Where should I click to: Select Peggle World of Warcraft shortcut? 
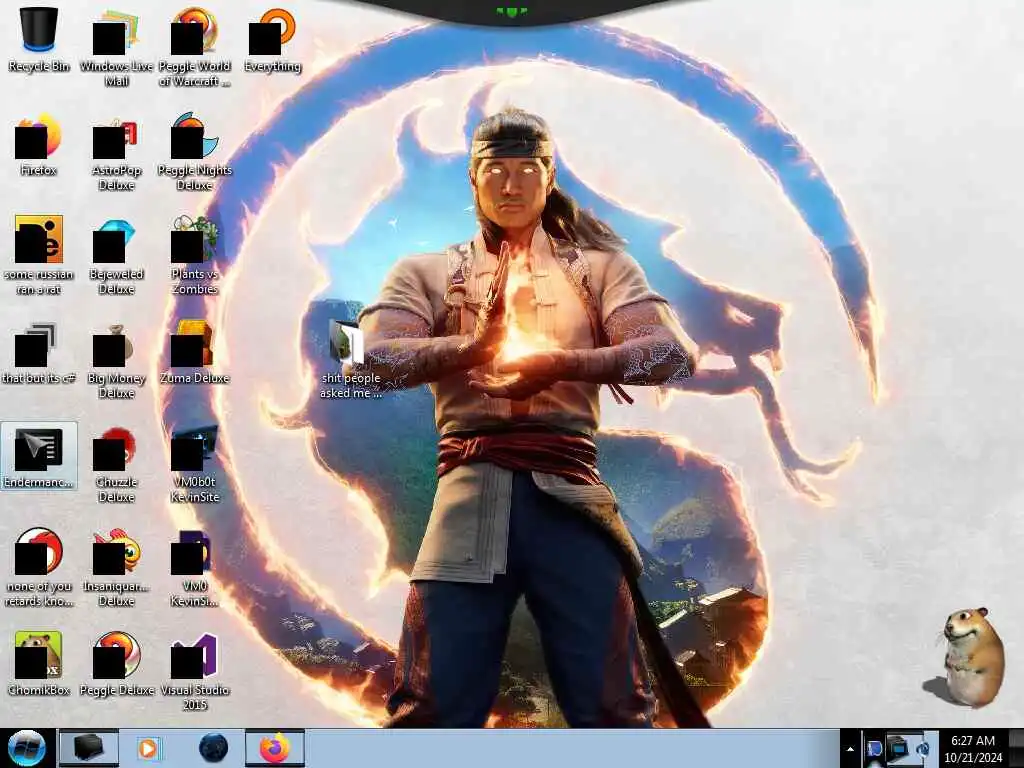click(195, 47)
